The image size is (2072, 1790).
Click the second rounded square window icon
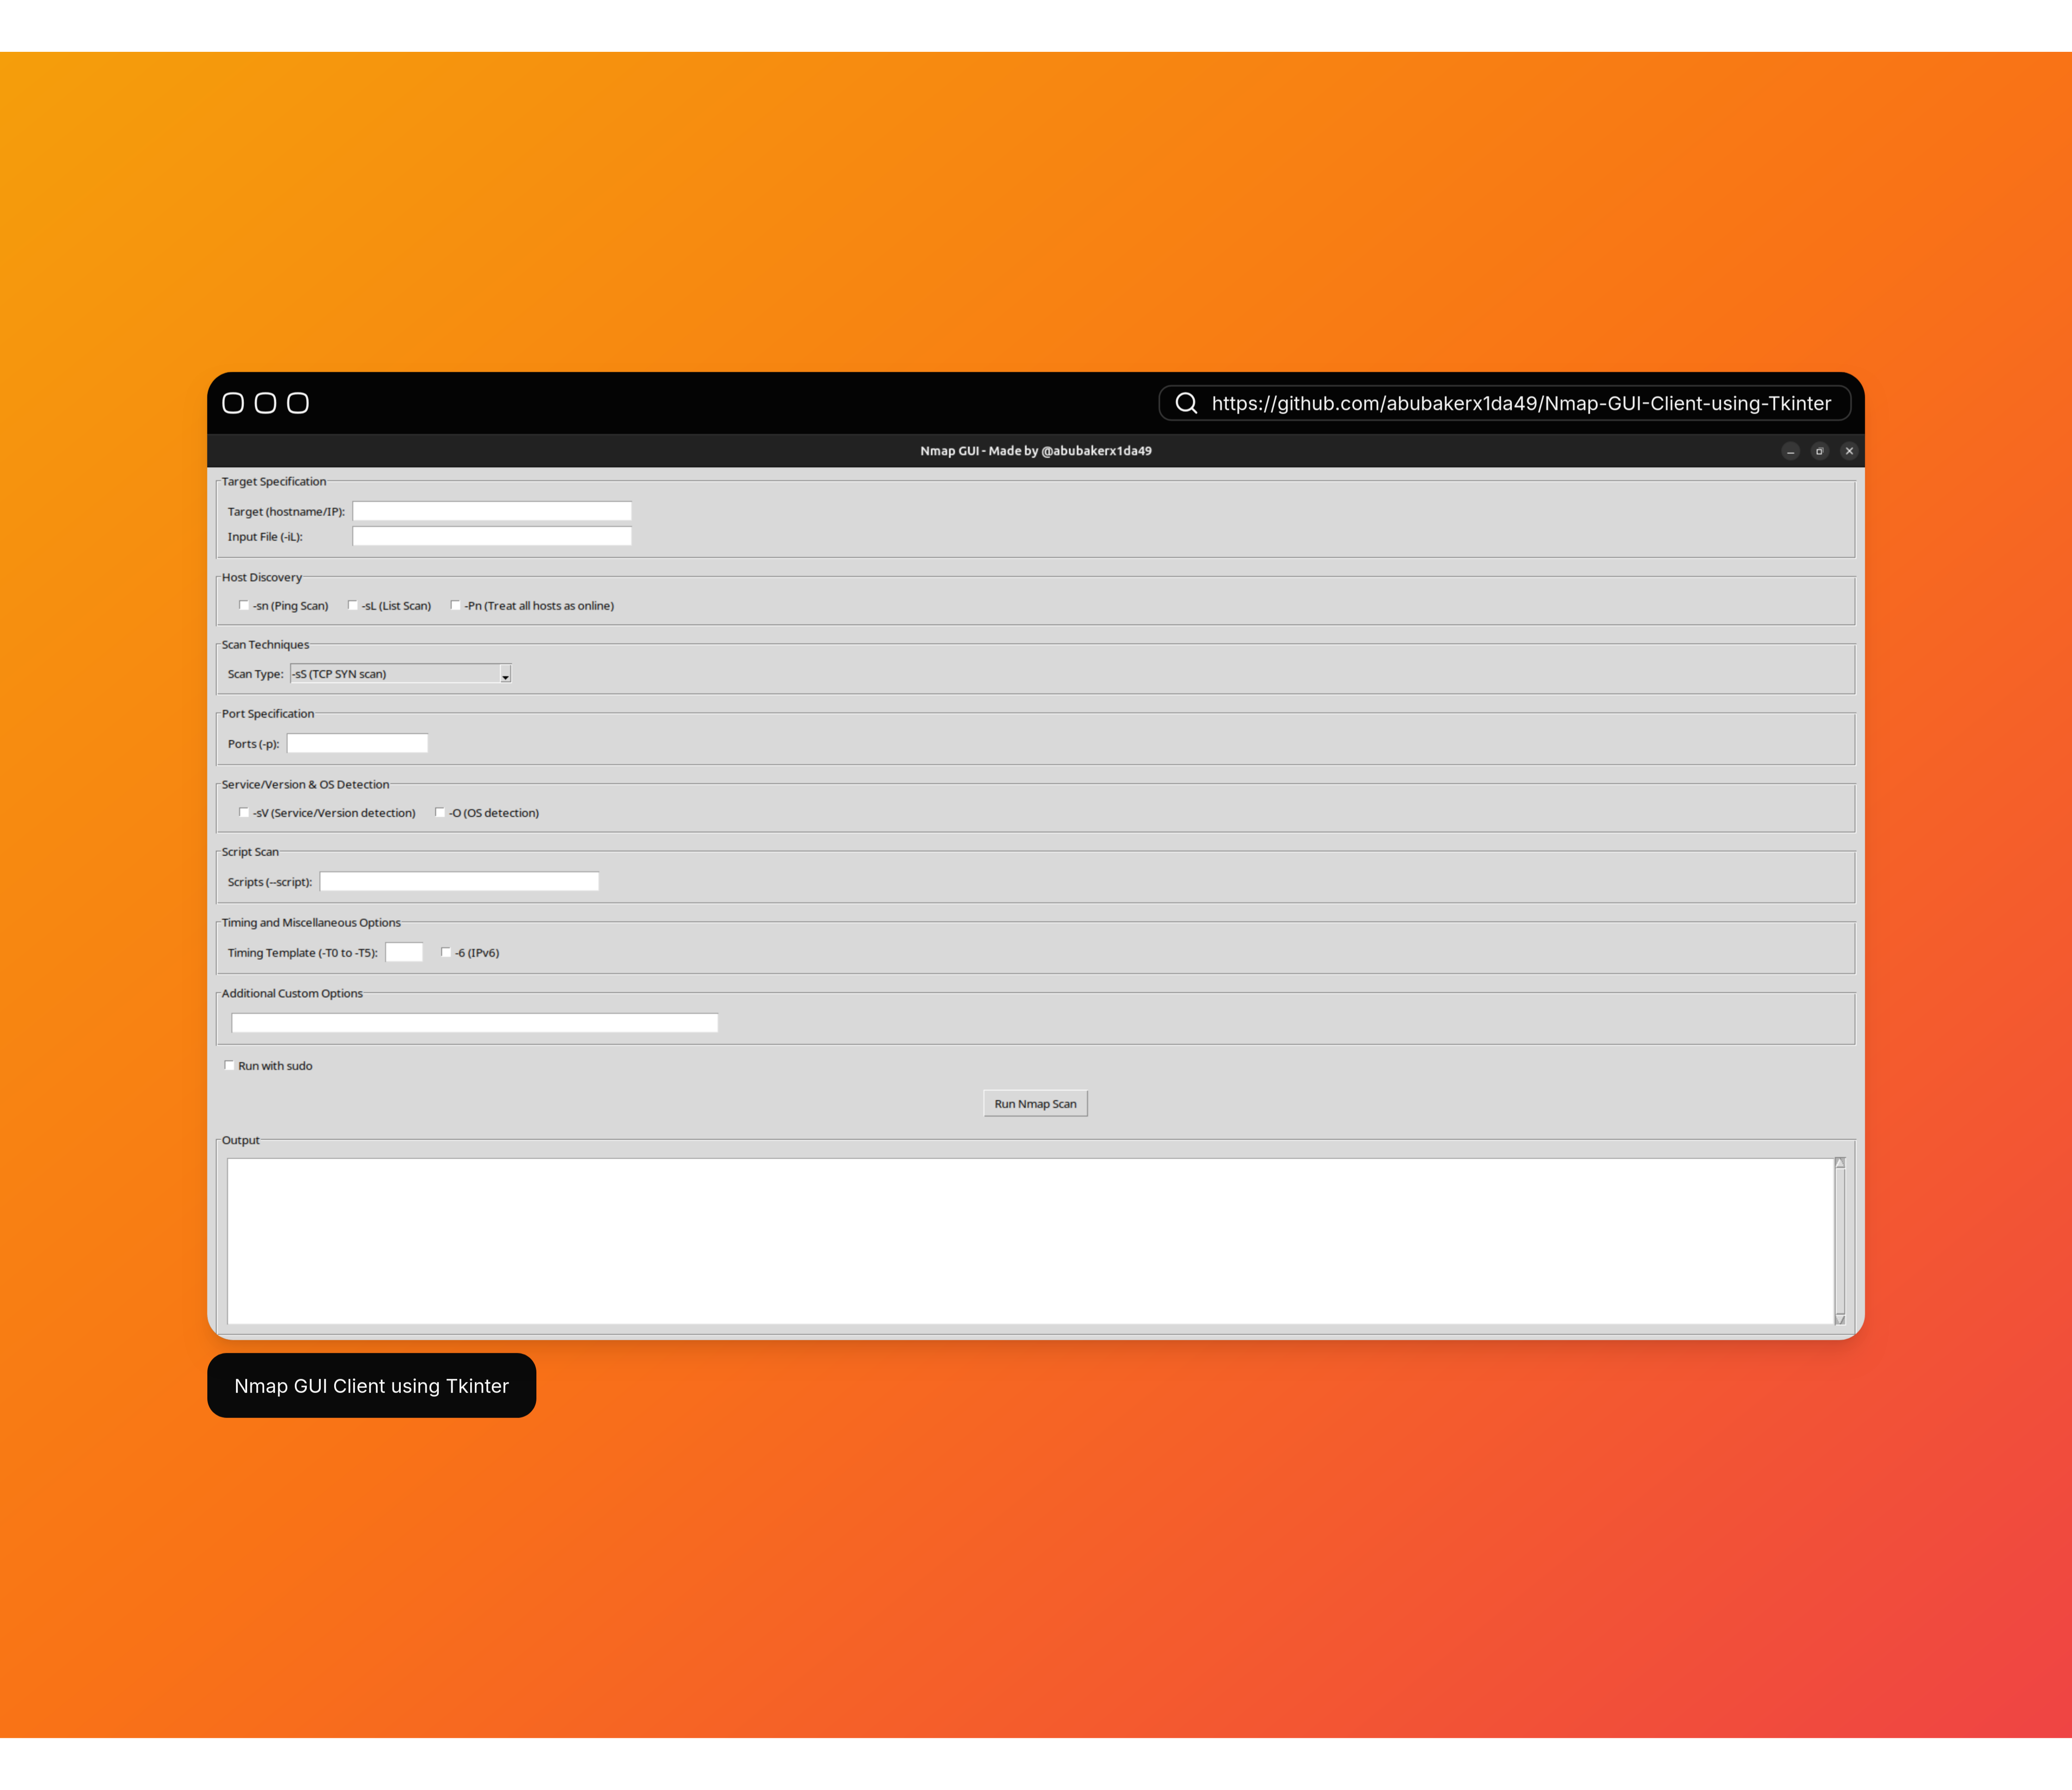tap(265, 403)
